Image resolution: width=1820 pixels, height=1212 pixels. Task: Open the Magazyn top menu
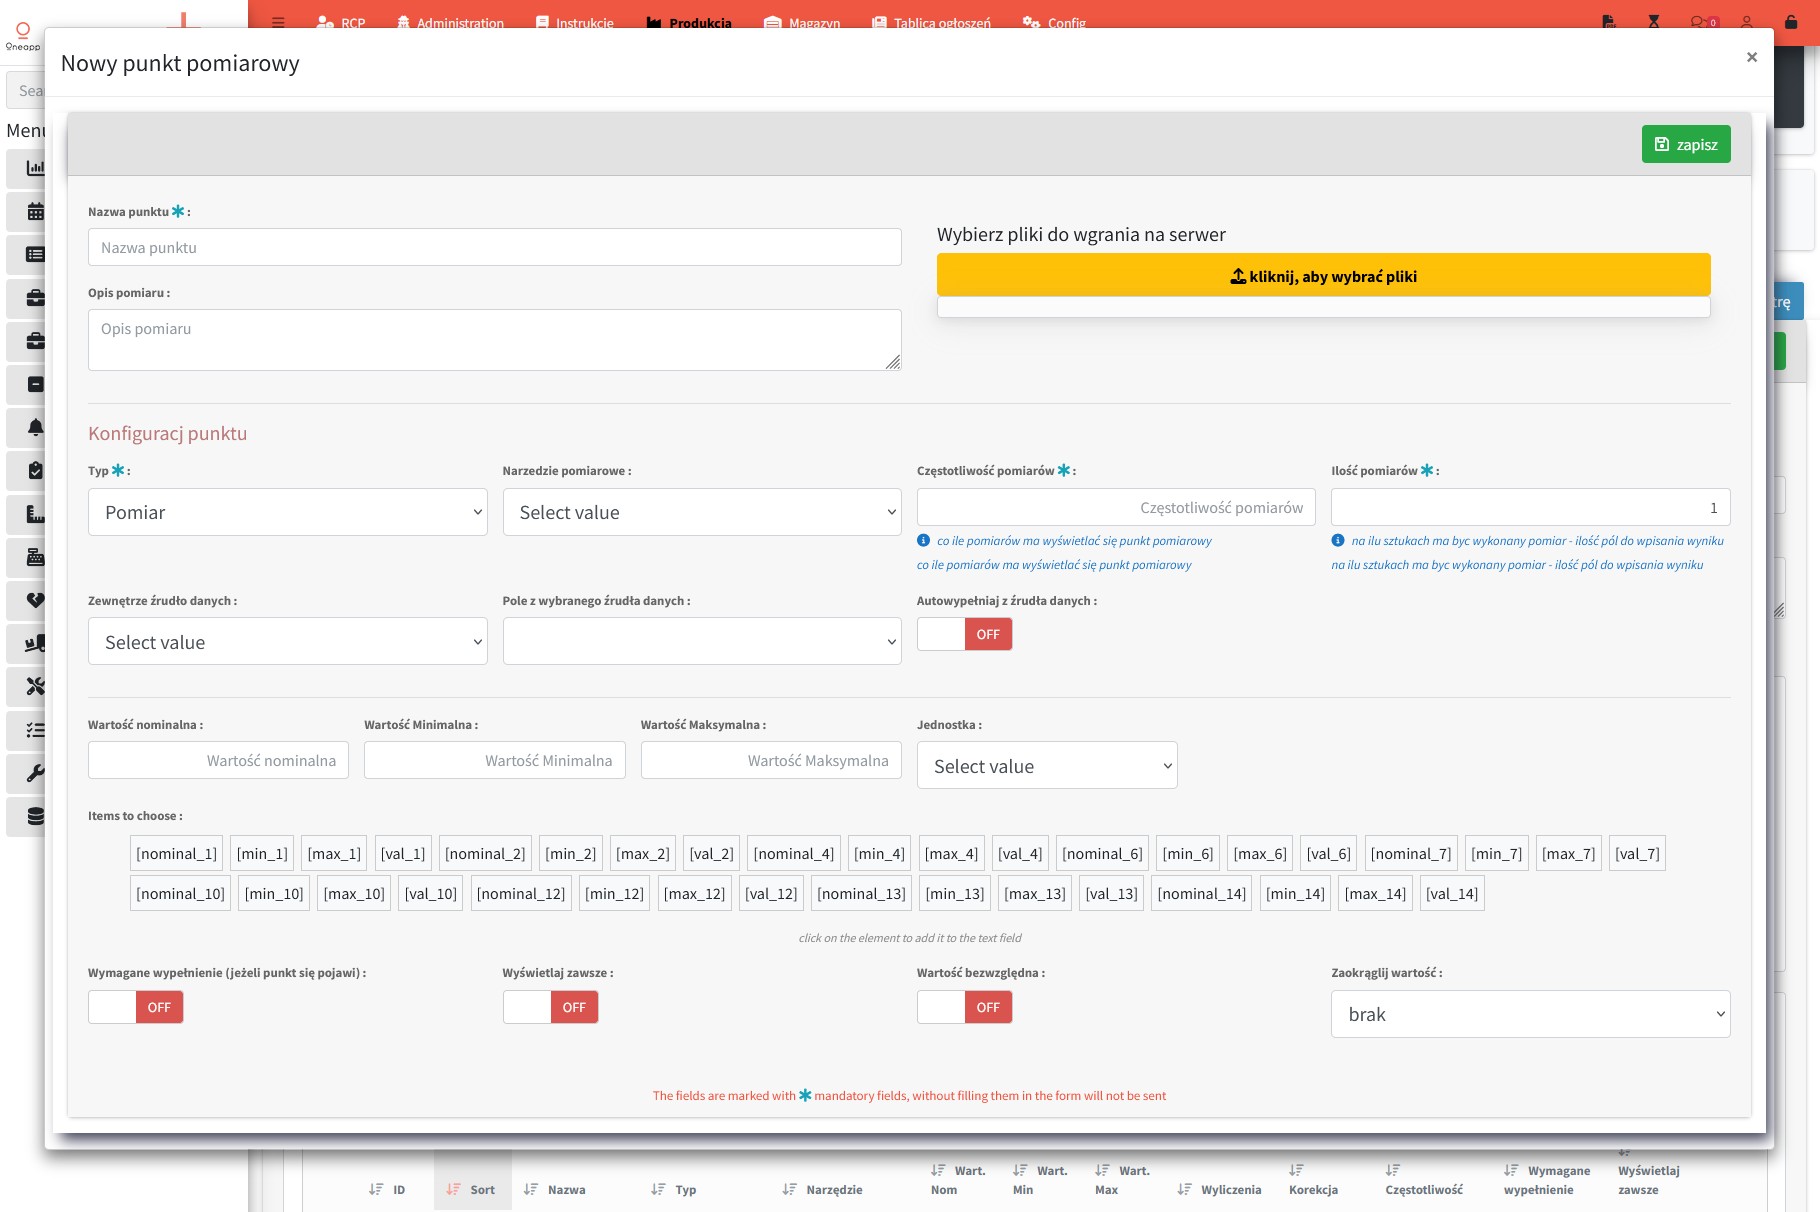pos(802,22)
